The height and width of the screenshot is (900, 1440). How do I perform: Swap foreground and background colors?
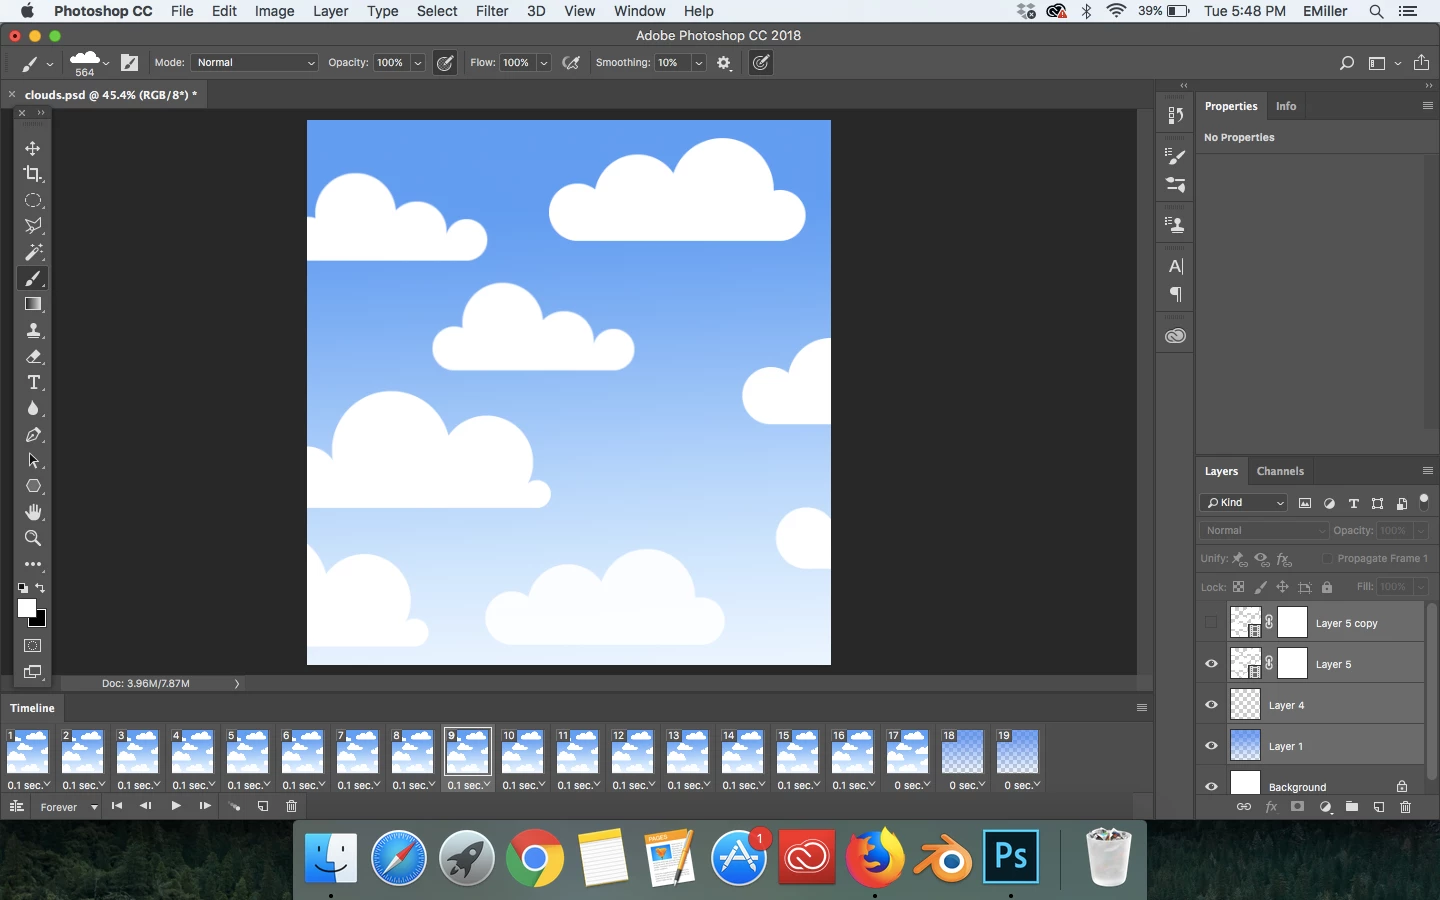coord(41,588)
